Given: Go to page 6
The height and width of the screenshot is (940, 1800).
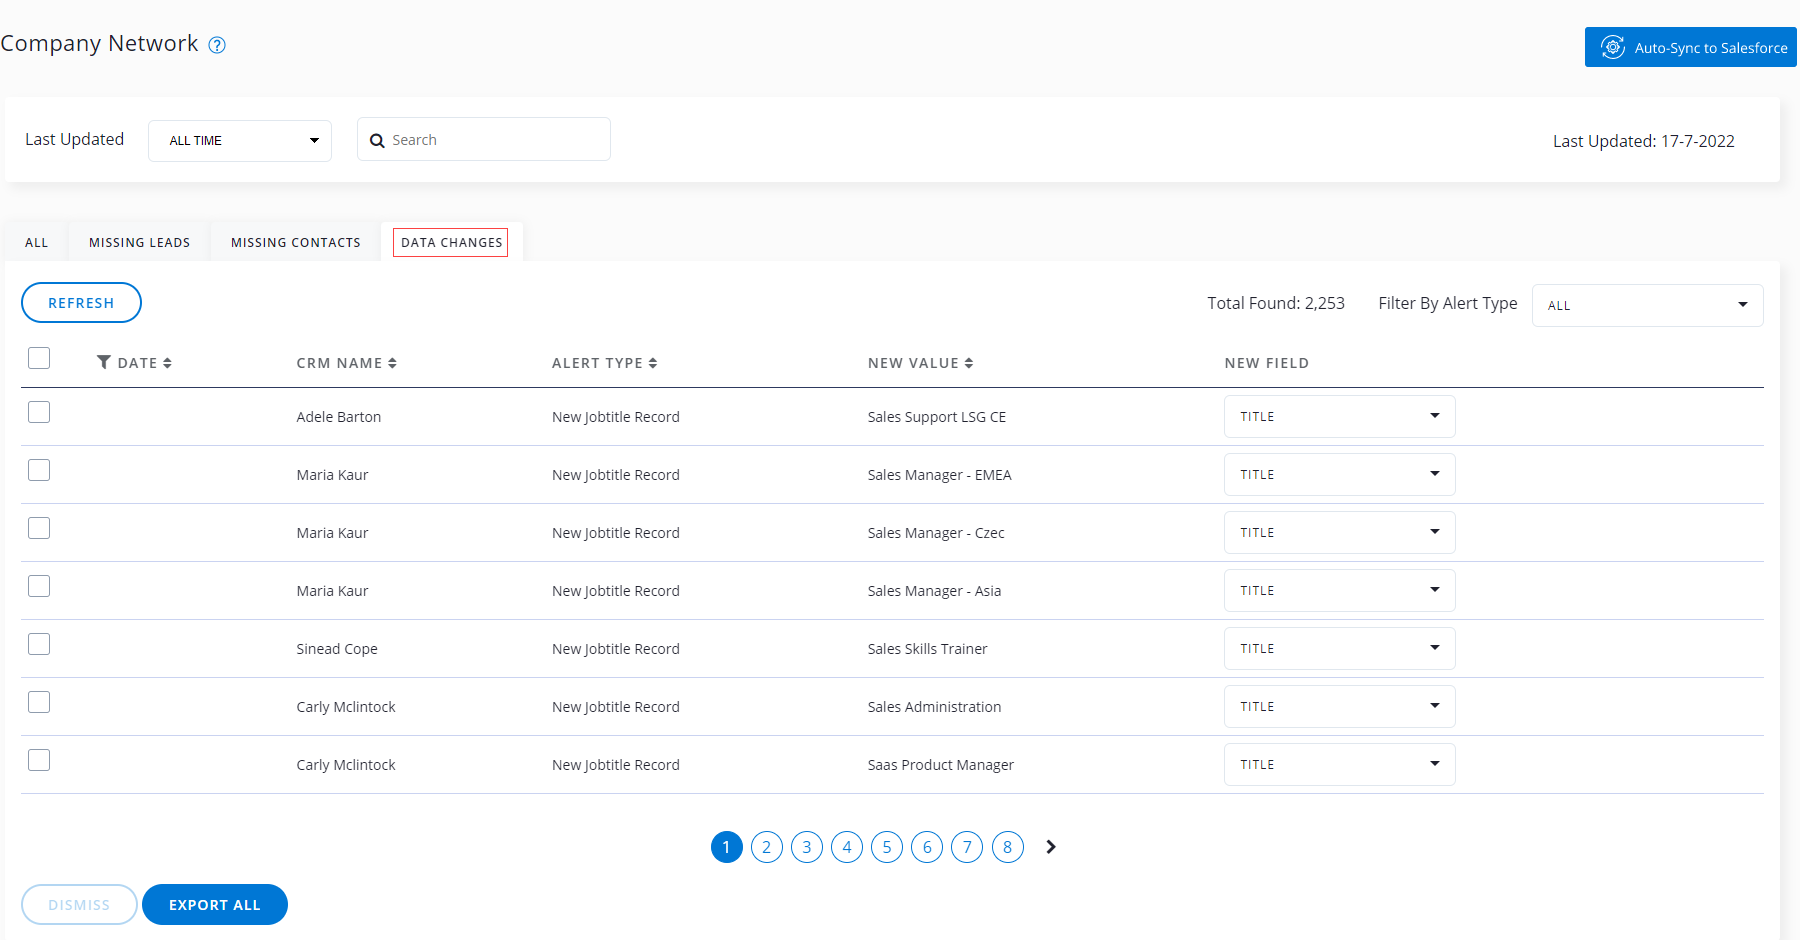Looking at the screenshot, I should coord(927,847).
